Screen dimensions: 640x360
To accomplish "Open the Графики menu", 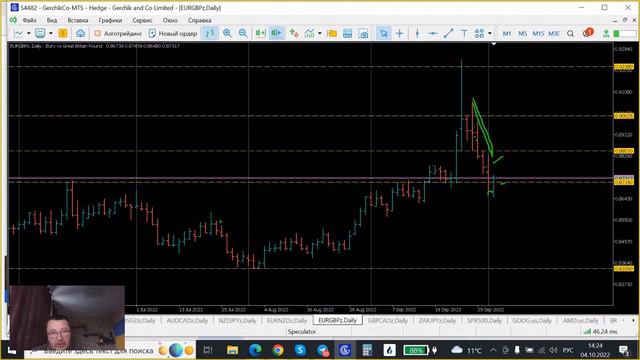I will click(x=110, y=20).
